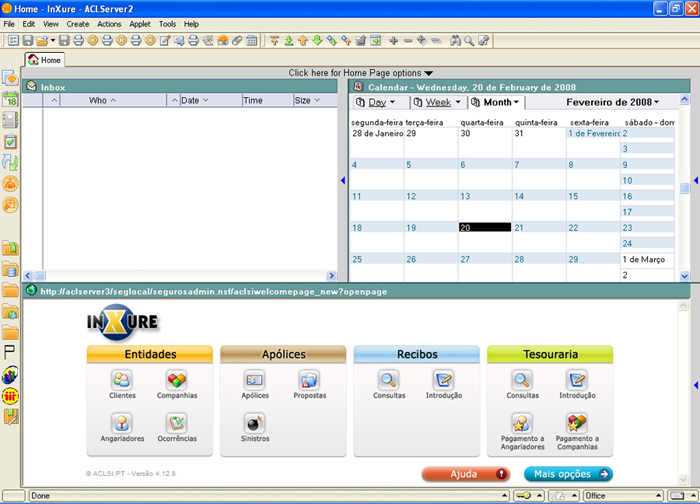Open the Companhias icon

(x=176, y=381)
